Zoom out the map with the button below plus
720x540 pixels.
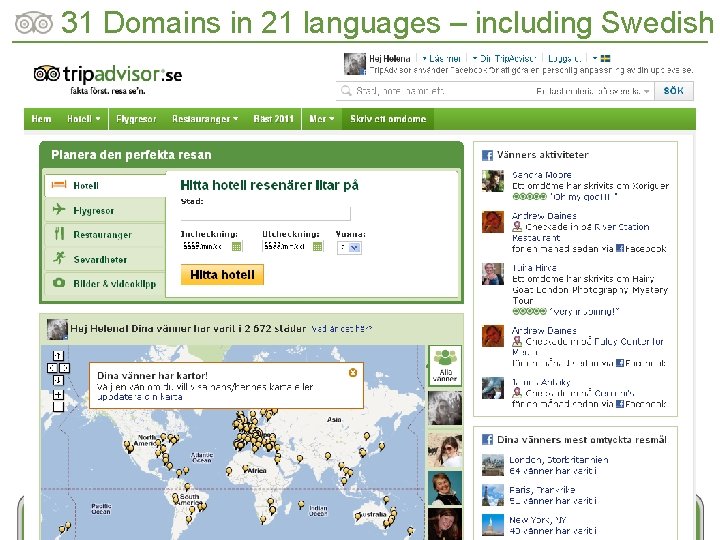pyautogui.click(x=58, y=407)
